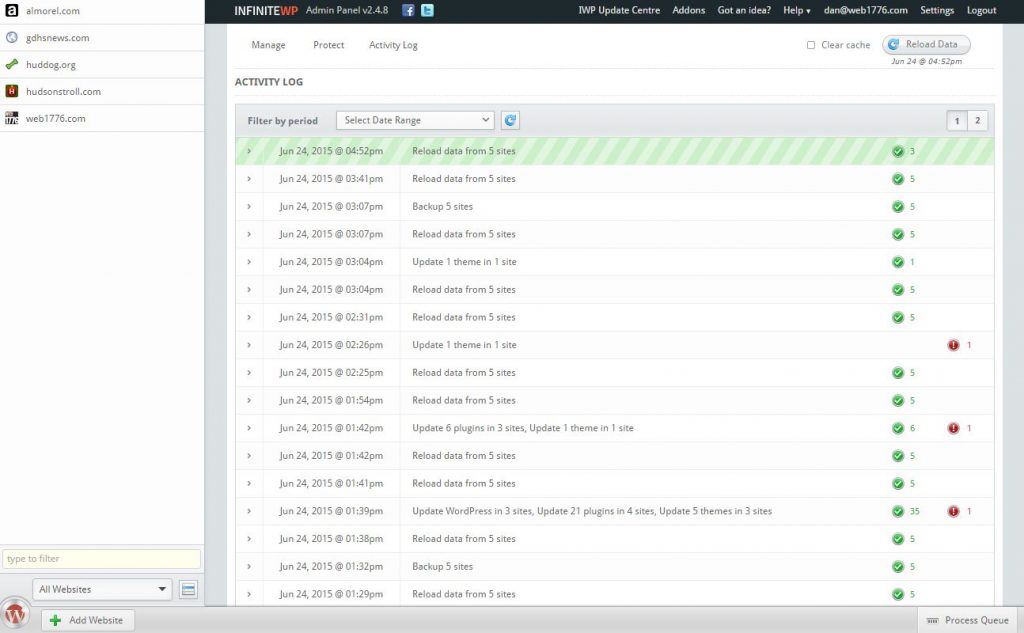The height and width of the screenshot is (633, 1024).
Task: Click success check on 01:32pm Backup row
Action: 898,567
